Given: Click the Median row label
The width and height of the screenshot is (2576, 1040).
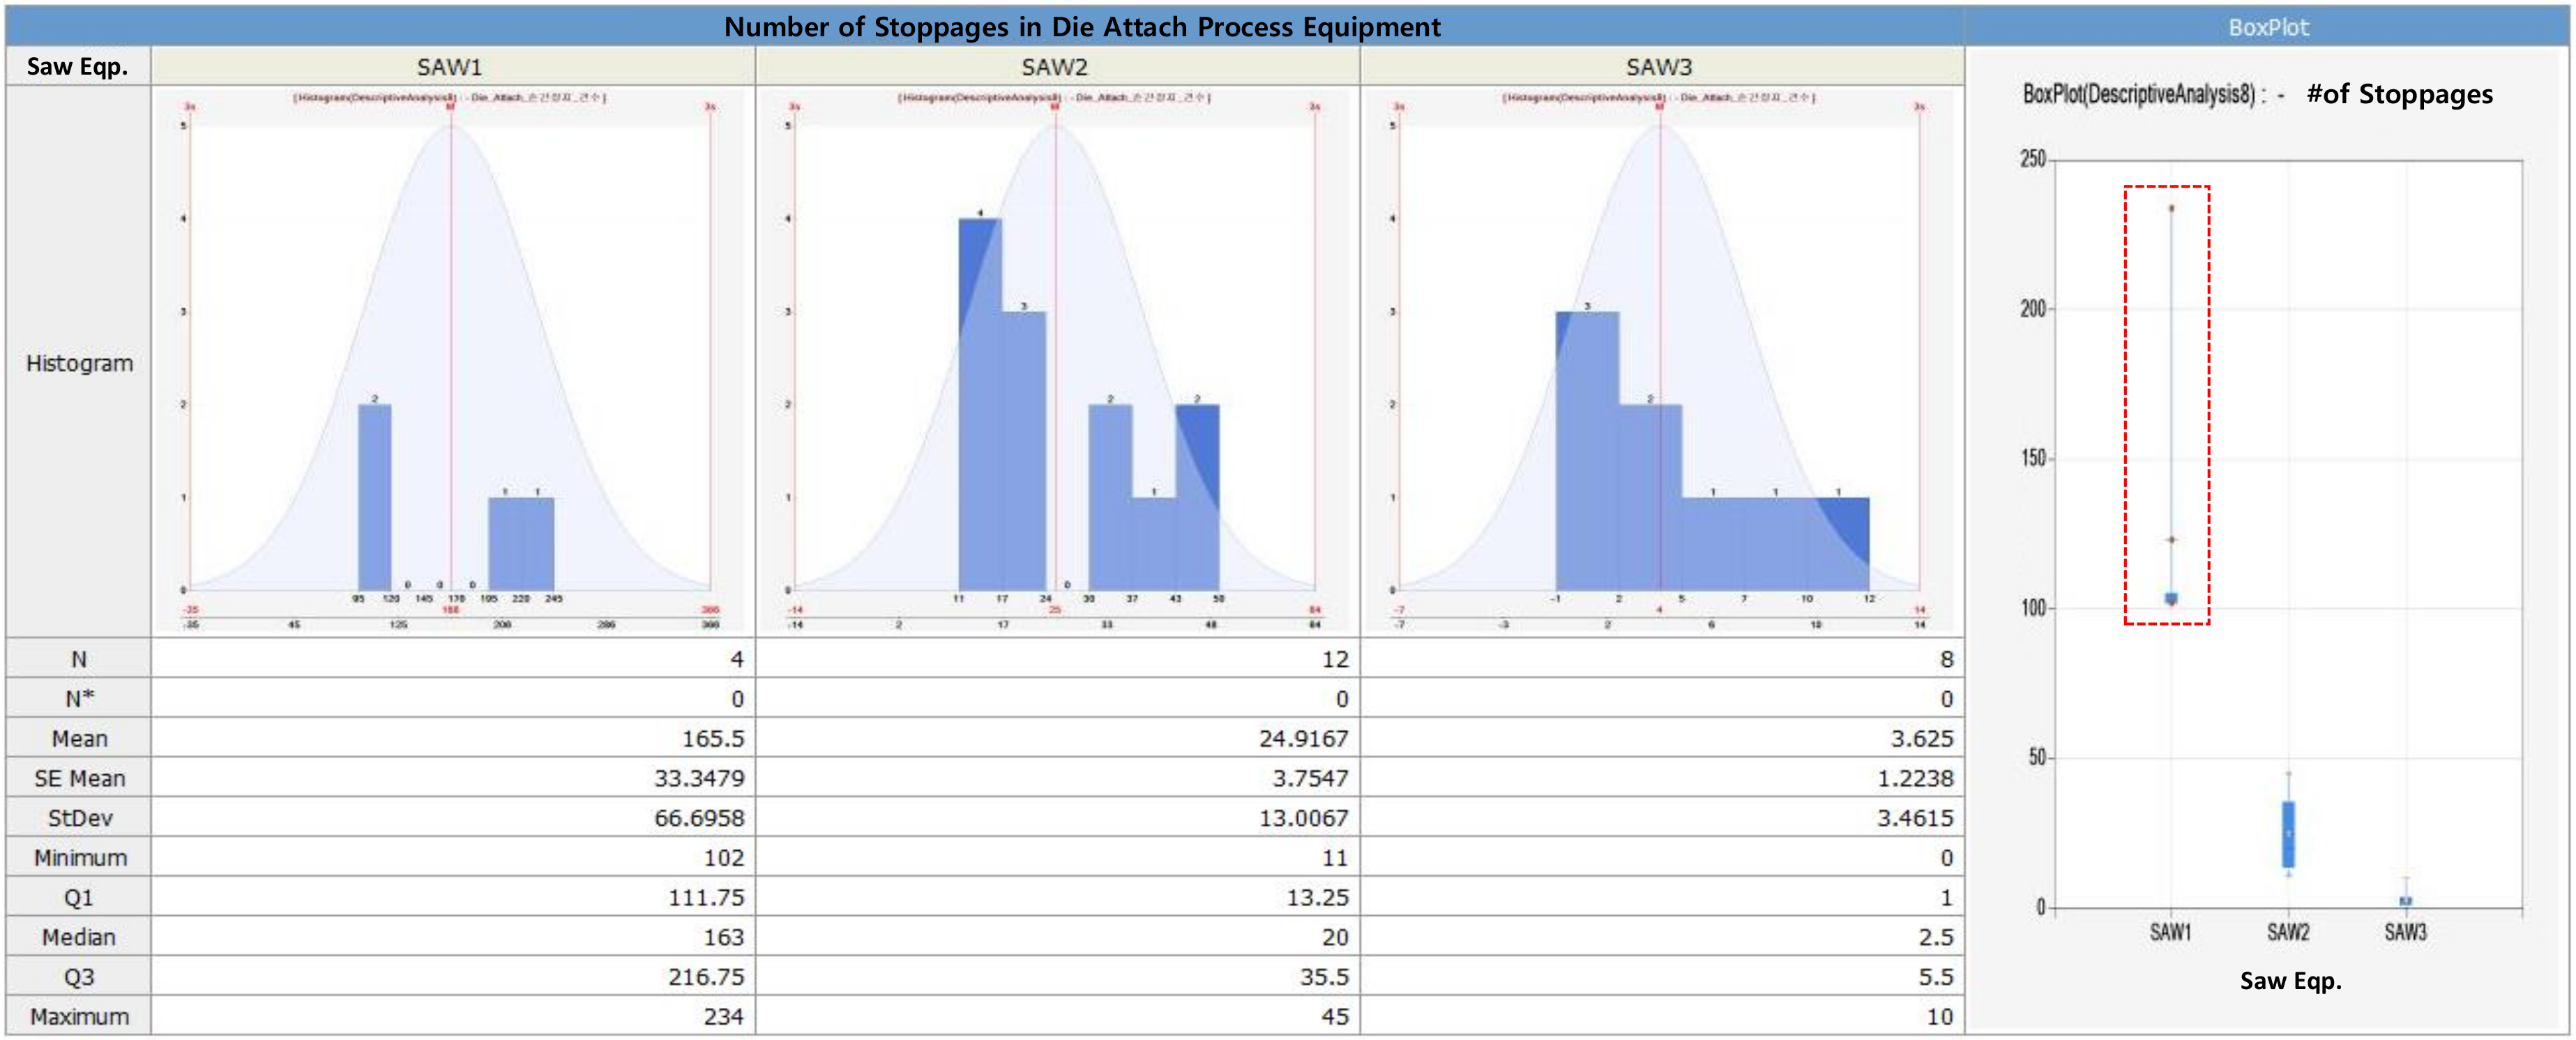Looking at the screenshot, I should [x=79, y=937].
